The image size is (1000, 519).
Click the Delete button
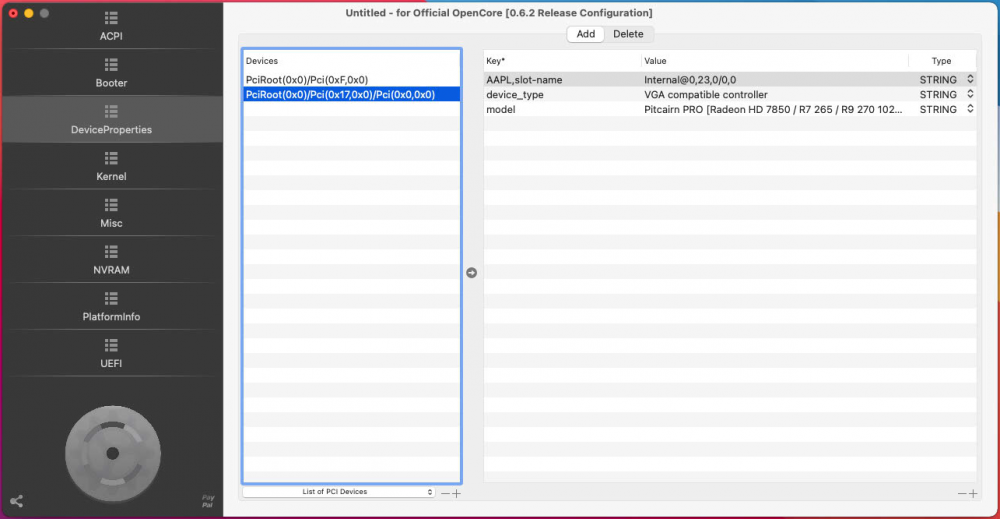pos(628,34)
